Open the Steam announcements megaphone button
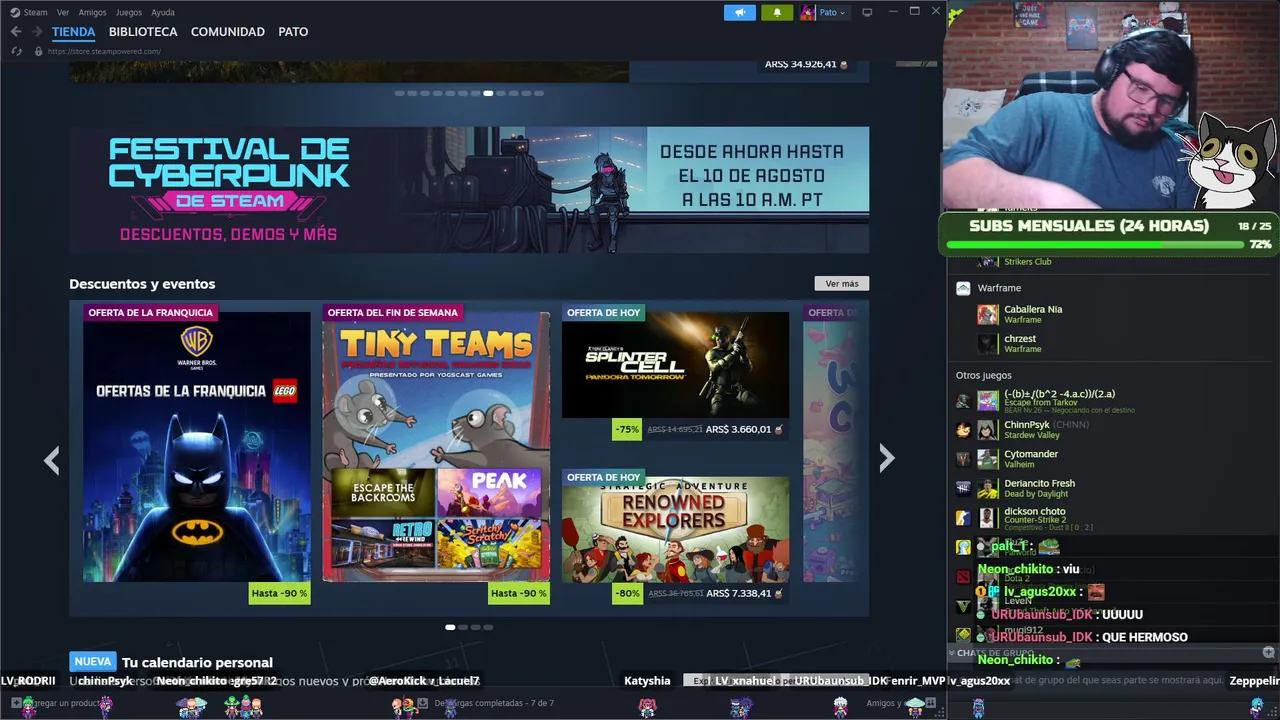 [740, 12]
